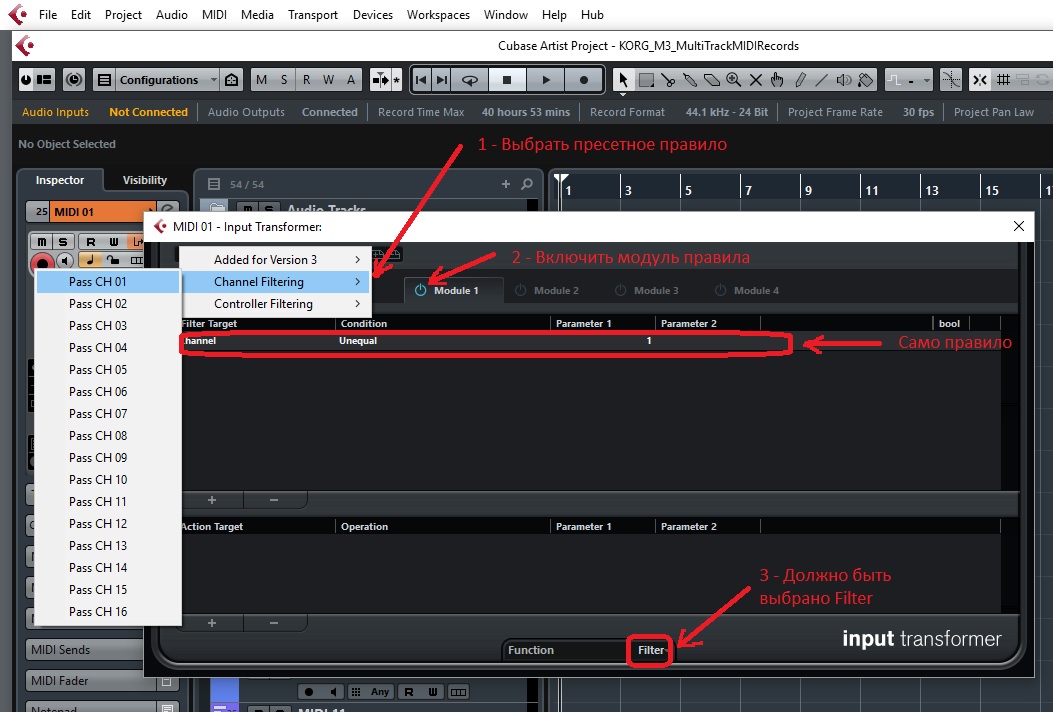This screenshot has height=712, width=1053.
Task: Enable Module 4 power button
Action: click(x=721, y=290)
